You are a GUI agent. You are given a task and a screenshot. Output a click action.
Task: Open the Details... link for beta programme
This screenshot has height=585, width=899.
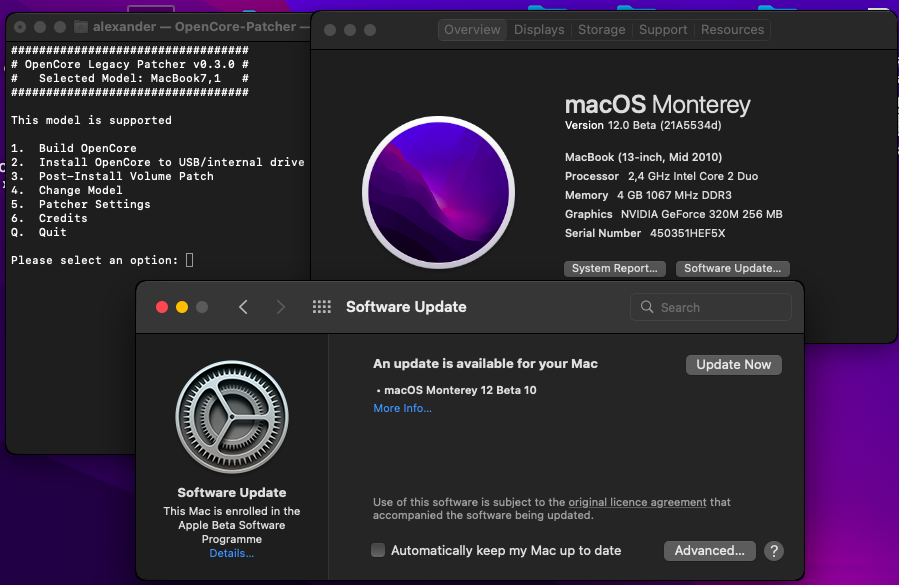click(232, 553)
